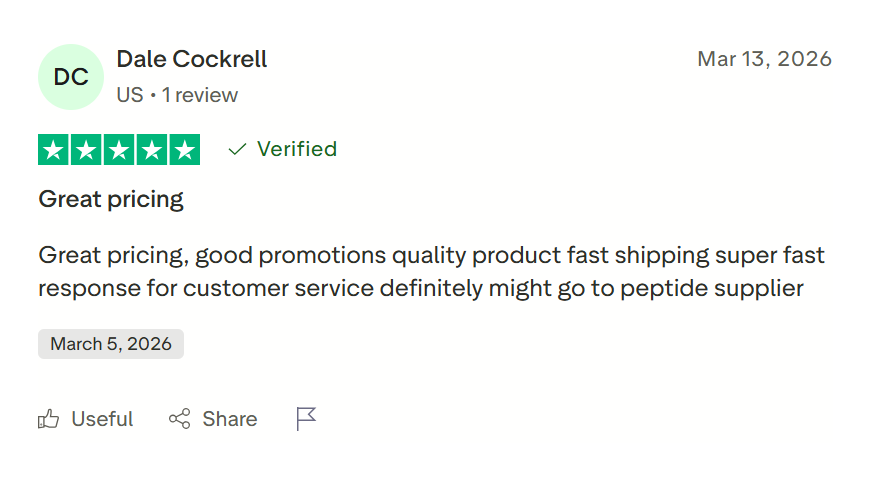Click the DC profile avatar

(x=71, y=77)
